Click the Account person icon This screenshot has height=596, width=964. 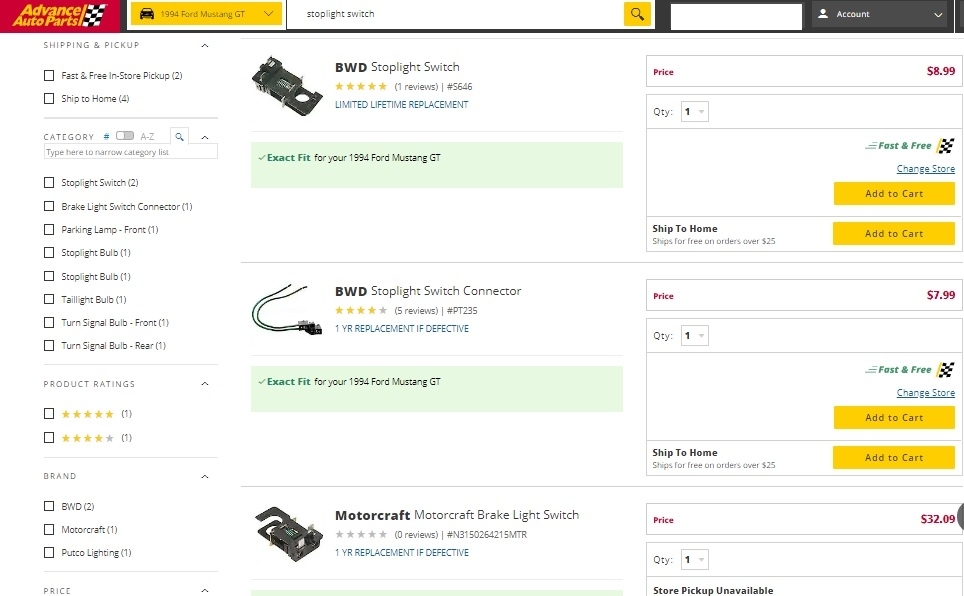coord(823,14)
